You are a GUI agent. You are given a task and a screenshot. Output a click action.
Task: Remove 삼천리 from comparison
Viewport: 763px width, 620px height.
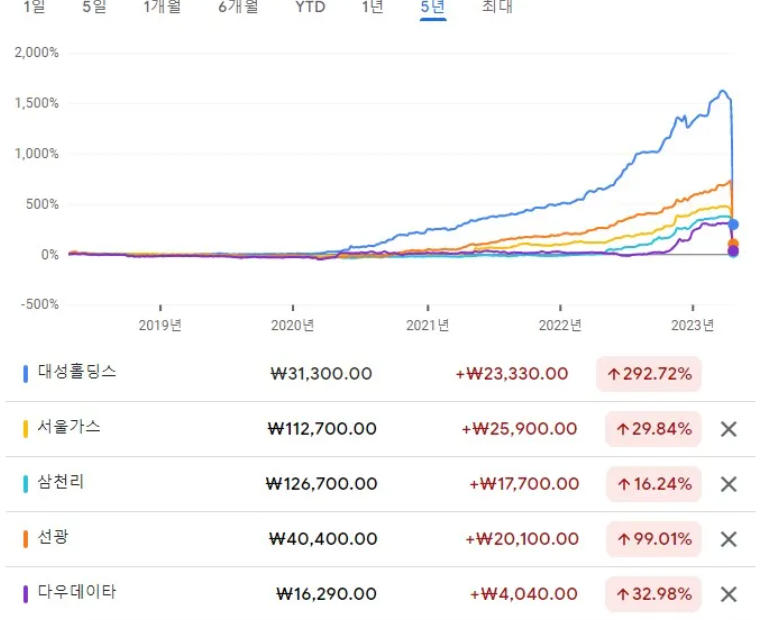click(x=728, y=484)
